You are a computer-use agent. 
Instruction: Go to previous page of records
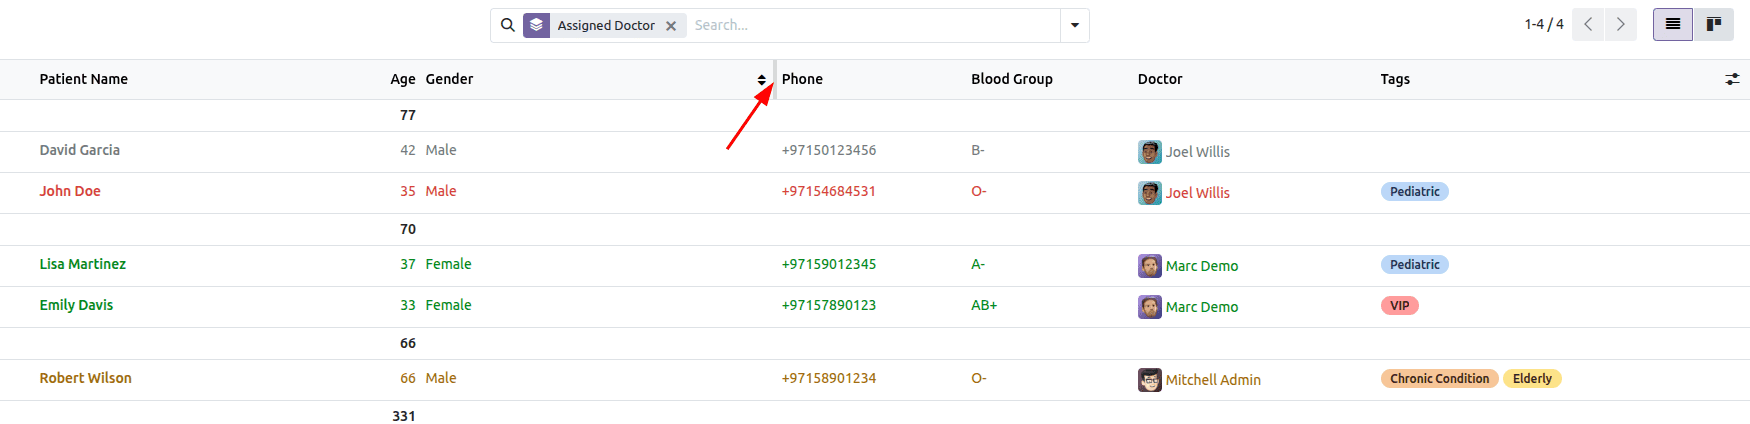tap(1588, 24)
